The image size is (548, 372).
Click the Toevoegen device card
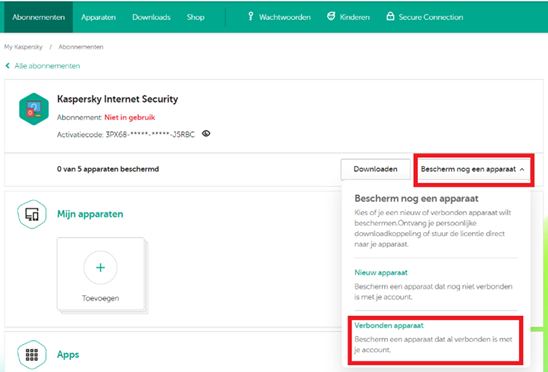click(101, 274)
